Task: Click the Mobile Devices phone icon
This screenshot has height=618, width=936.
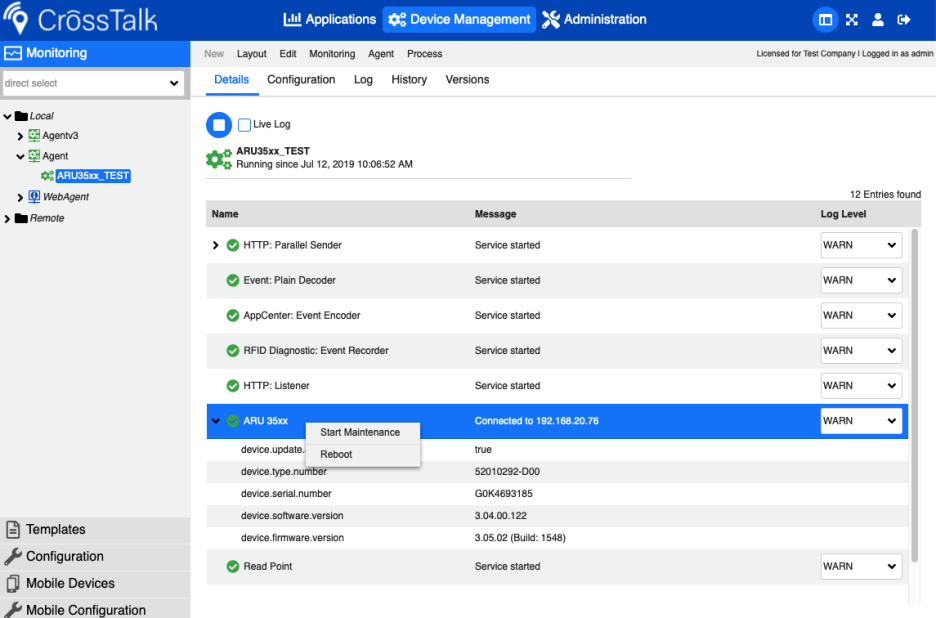Action: 13,583
